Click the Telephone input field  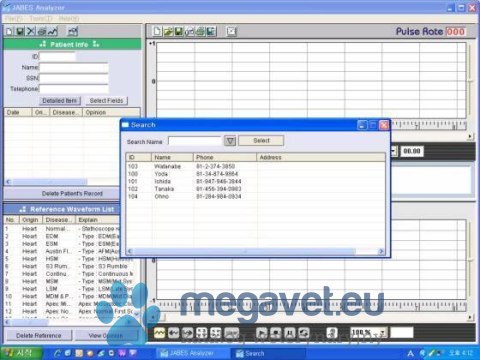pos(74,89)
